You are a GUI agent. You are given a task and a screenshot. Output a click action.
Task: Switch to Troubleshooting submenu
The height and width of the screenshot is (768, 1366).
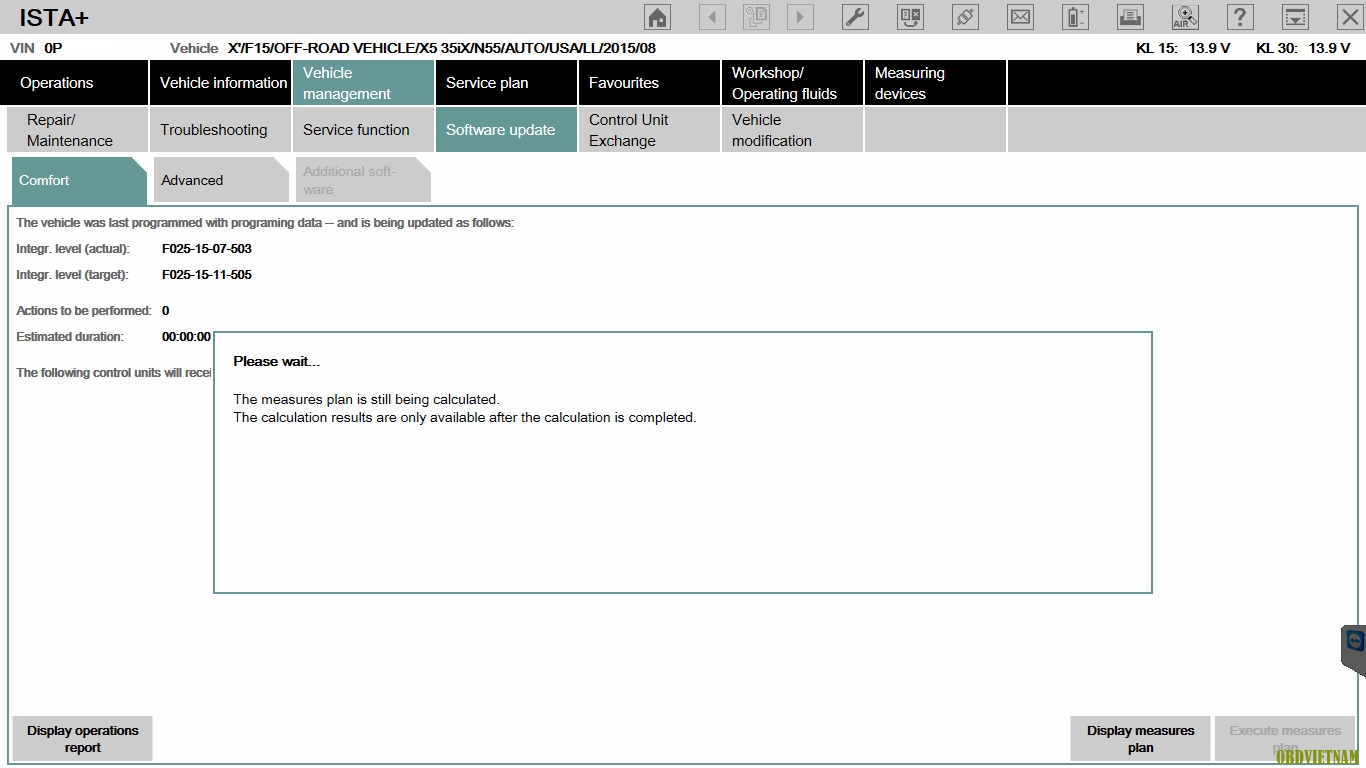pyautogui.click(x=221, y=130)
